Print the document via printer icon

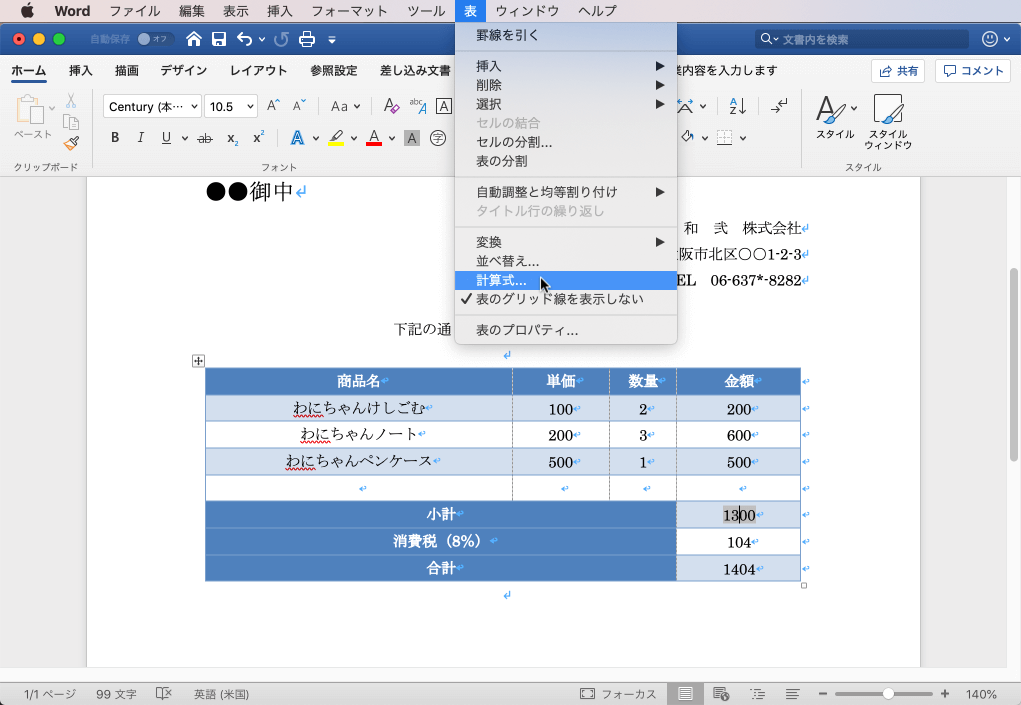click(x=307, y=40)
